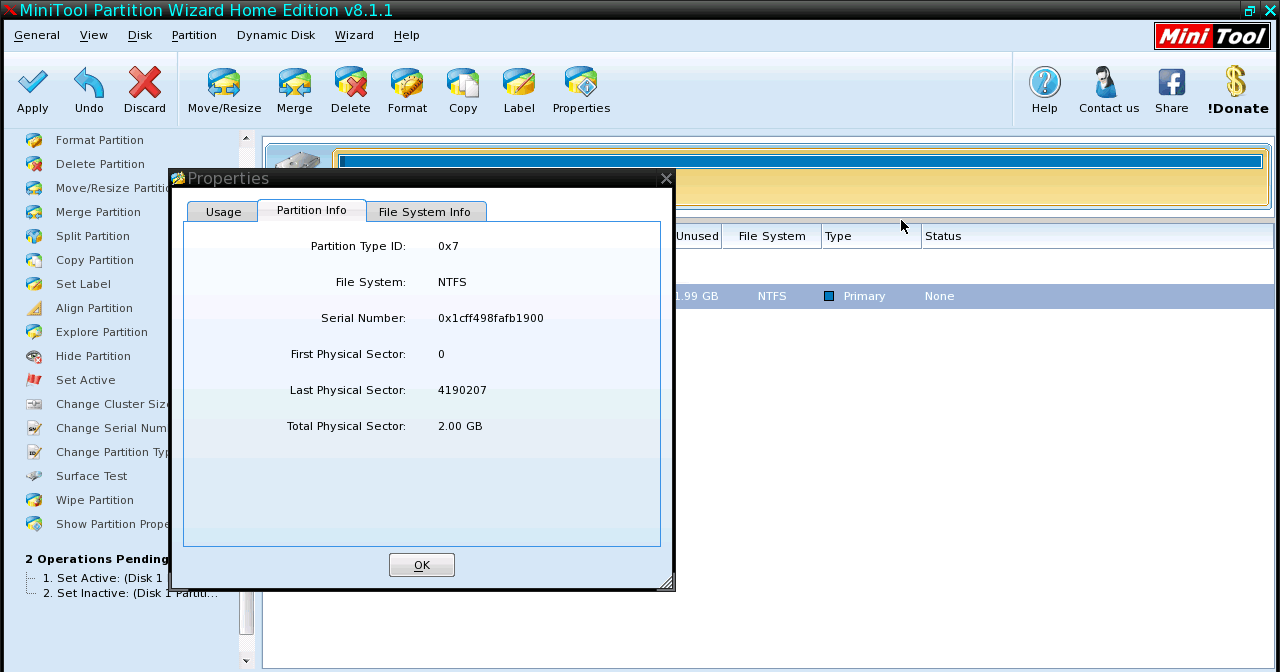Click the Merge partition toolbar icon
Image resolution: width=1280 pixels, height=672 pixels.
[294, 83]
